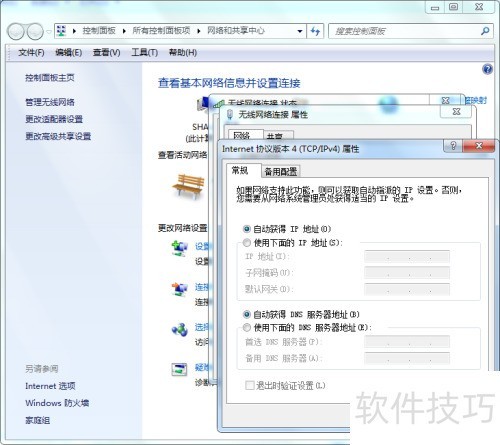Click the back navigation arrow button
This screenshot has width=500, height=445.
(16, 32)
